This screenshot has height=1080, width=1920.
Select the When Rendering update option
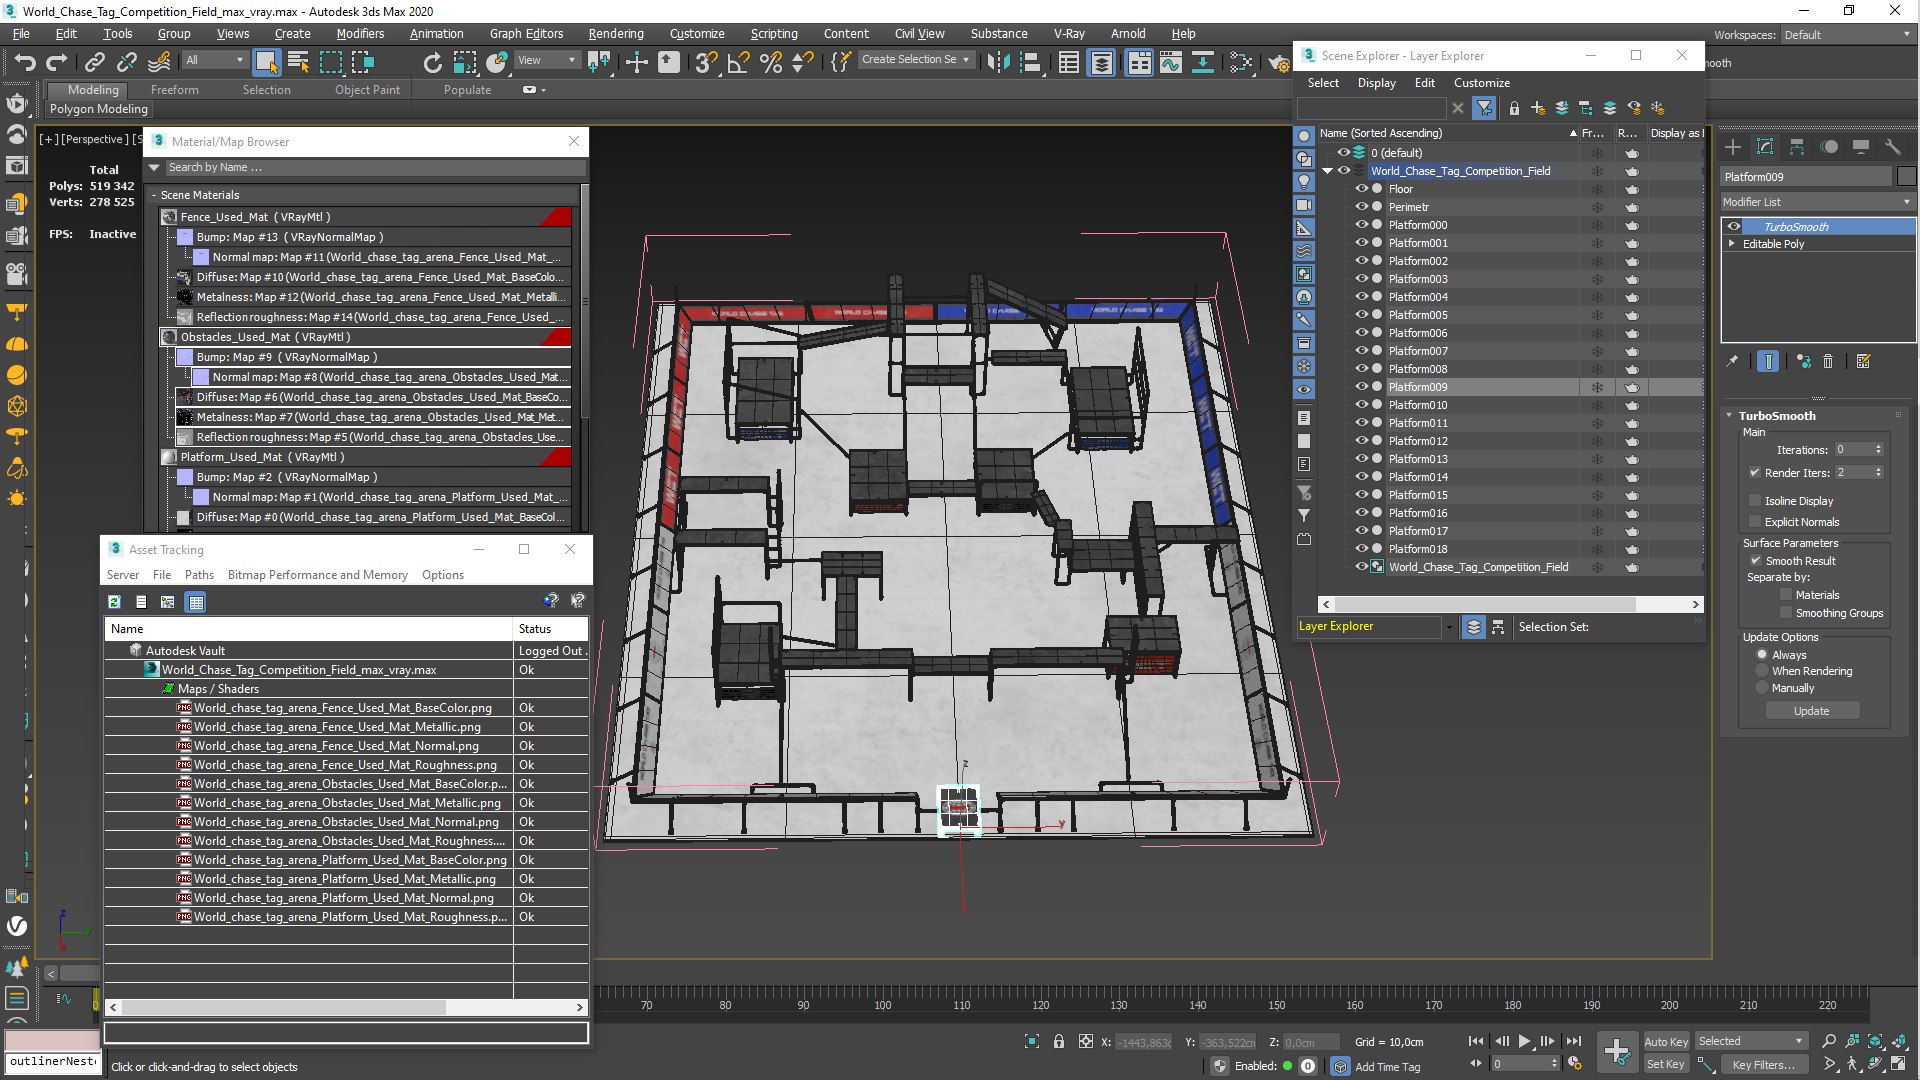point(1762,671)
